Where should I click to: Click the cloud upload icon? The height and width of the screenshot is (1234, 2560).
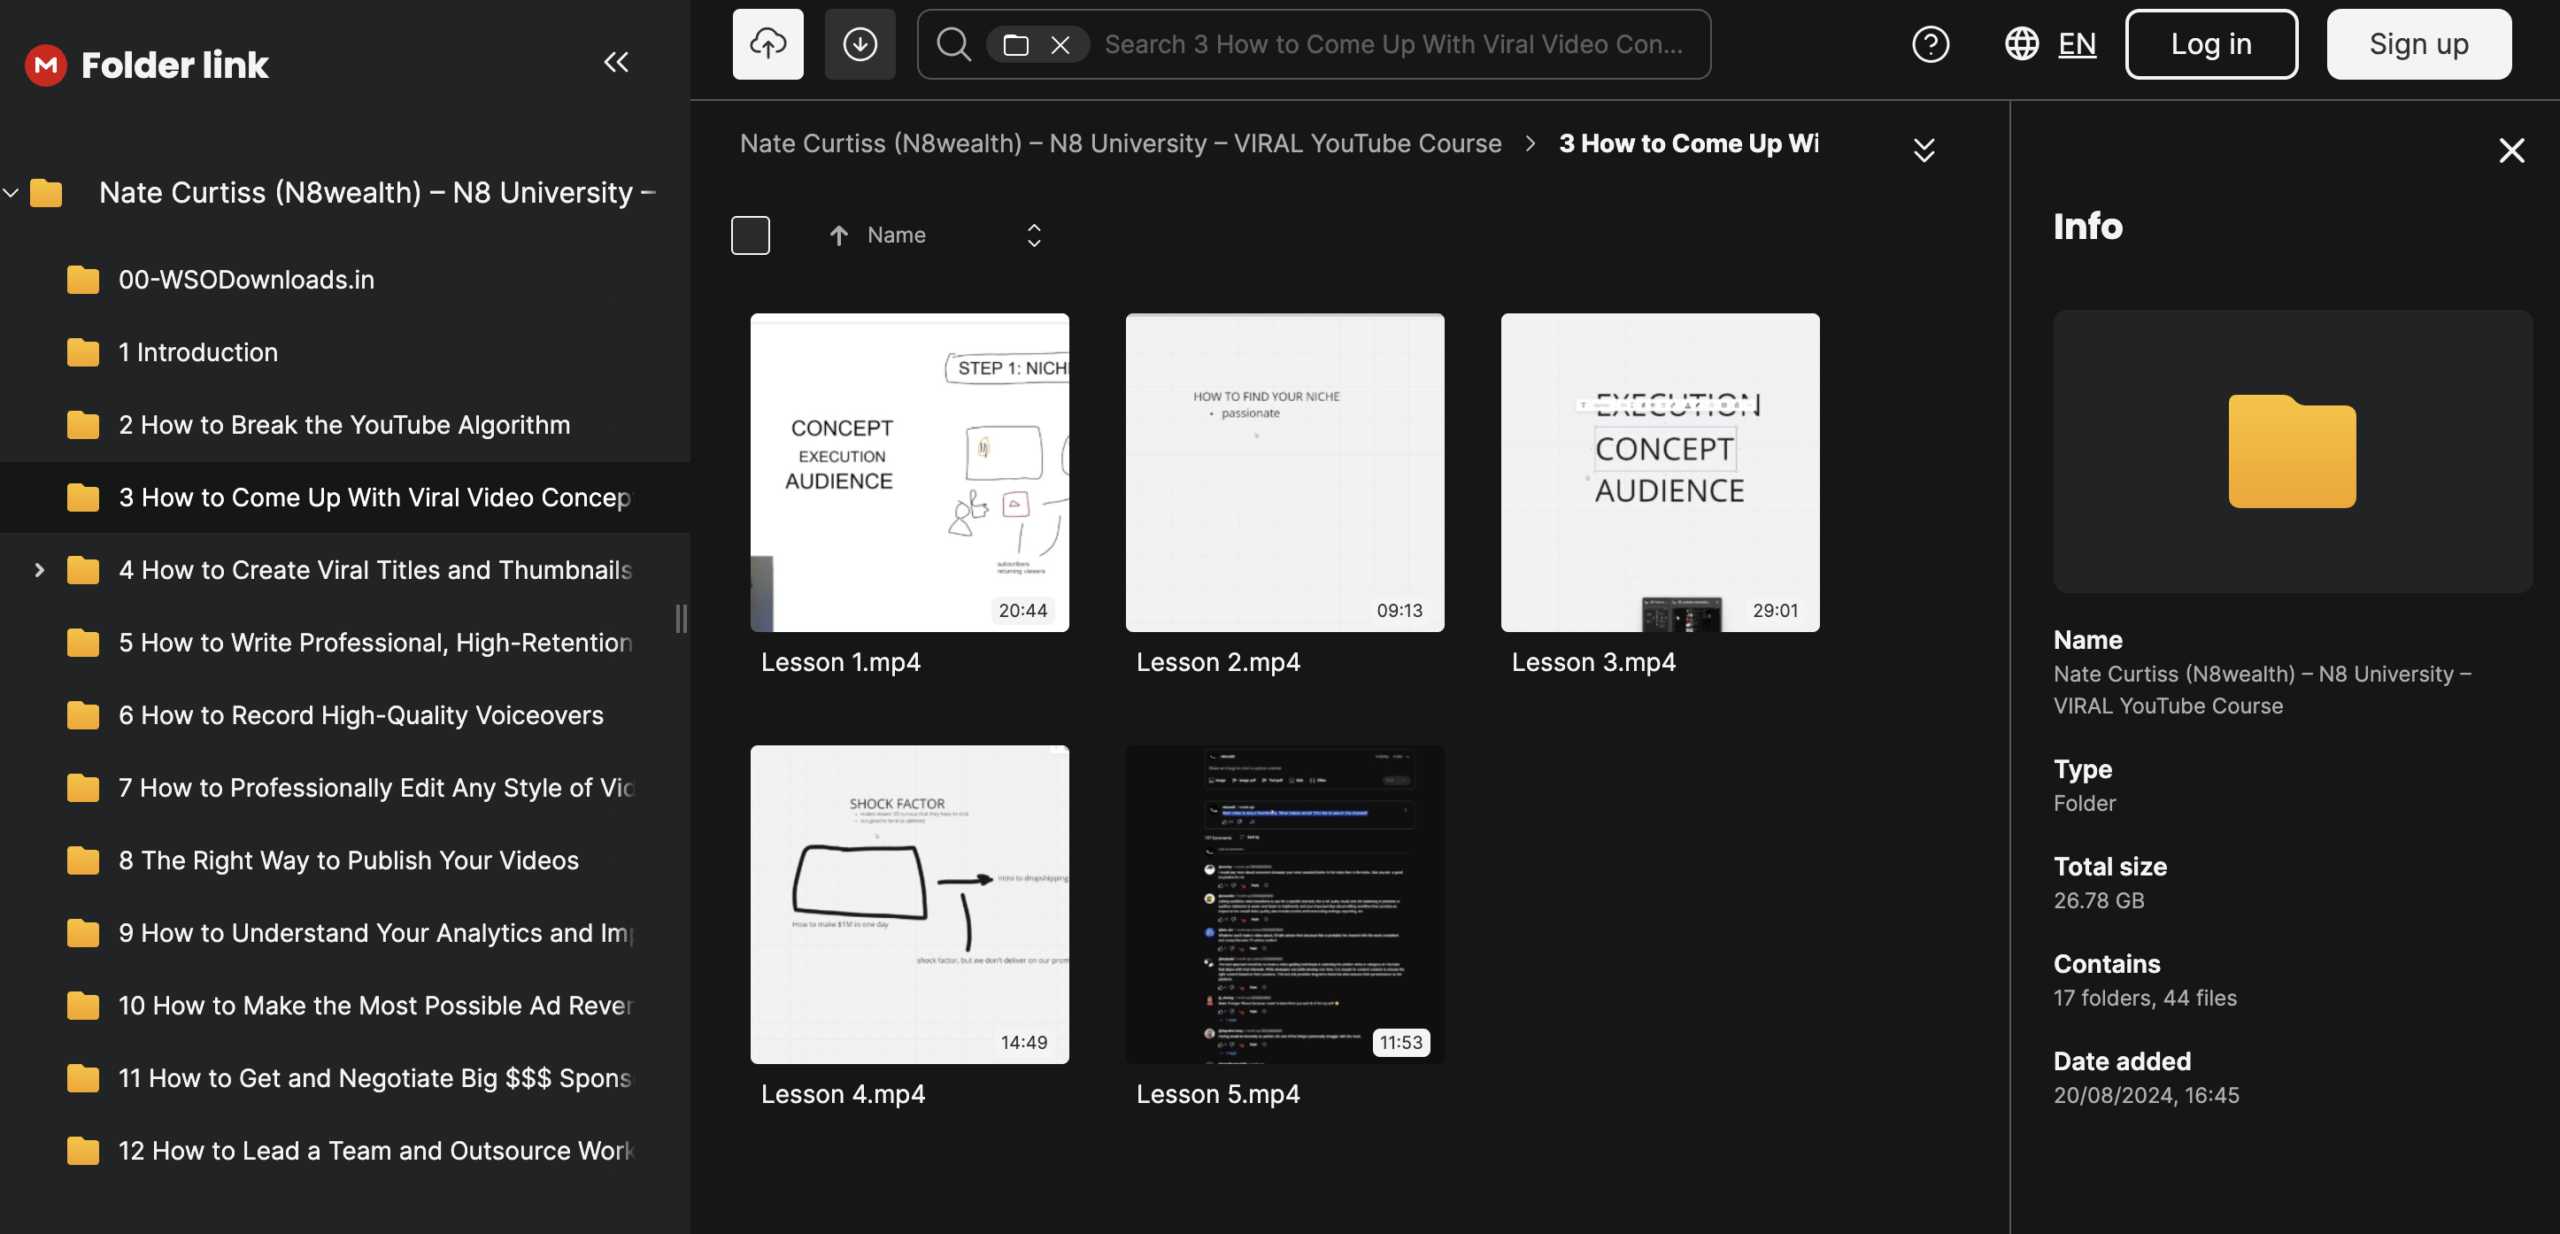point(767,44)
